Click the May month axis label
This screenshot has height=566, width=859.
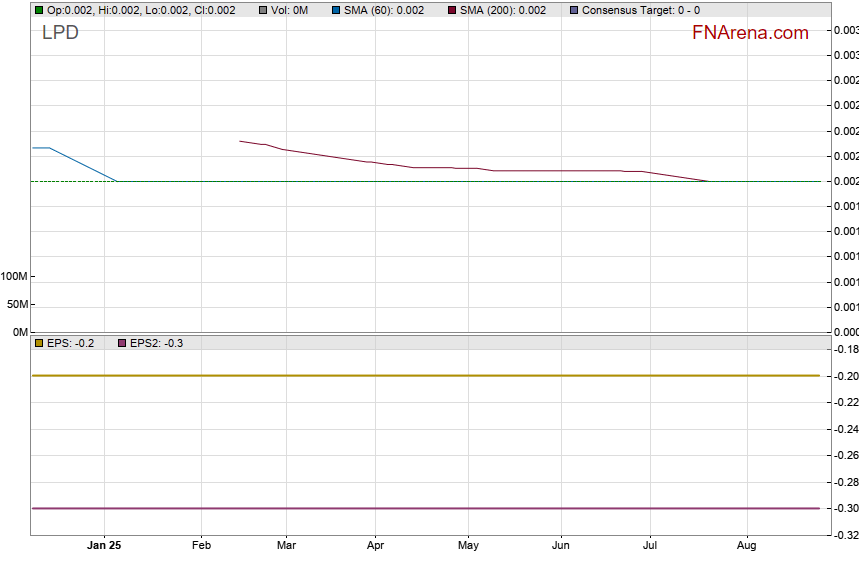coord(468,546)
